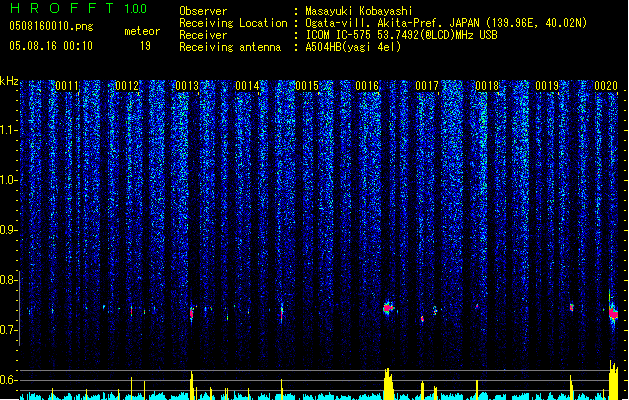Click the date stamp 05.08.16 00:10
The height and width of the screenshot is (400, 629).
pyautogui.click(x=51, y=46)
